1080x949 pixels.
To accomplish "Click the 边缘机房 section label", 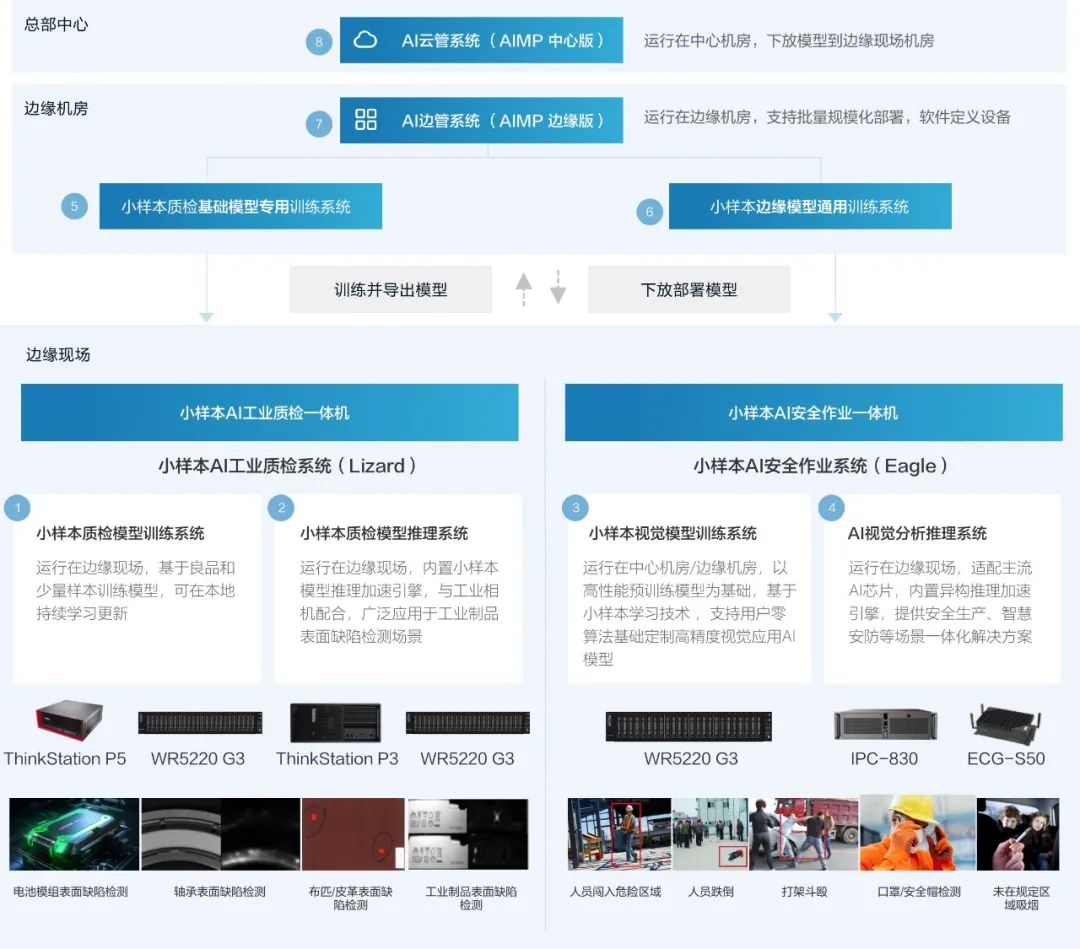I will (56, 108).
